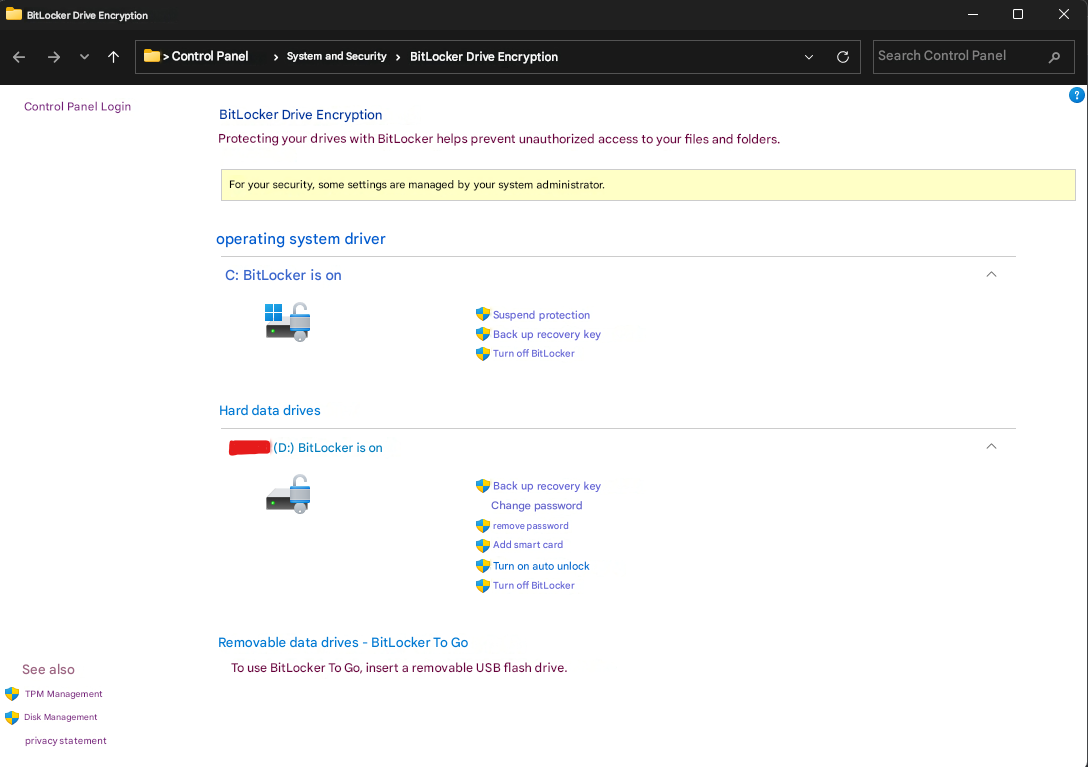Open System and Security breadcrumb
This screenshot has height=767, width=1088.
click(x=337, y=56)
